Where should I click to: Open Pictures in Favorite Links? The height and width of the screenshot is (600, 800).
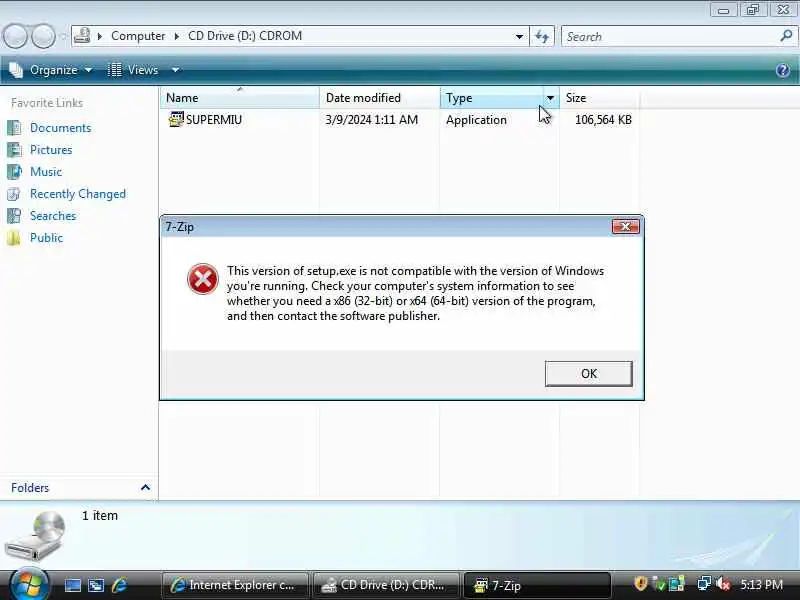coord(51,149)
